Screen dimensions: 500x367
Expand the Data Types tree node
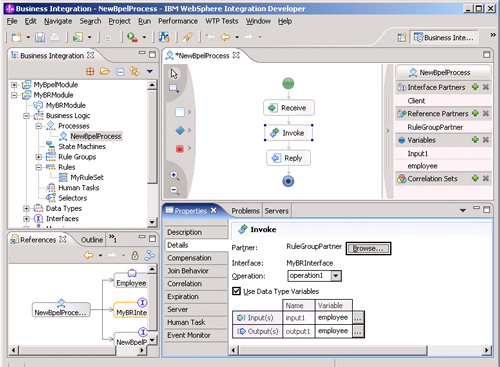tap(26, 208)
